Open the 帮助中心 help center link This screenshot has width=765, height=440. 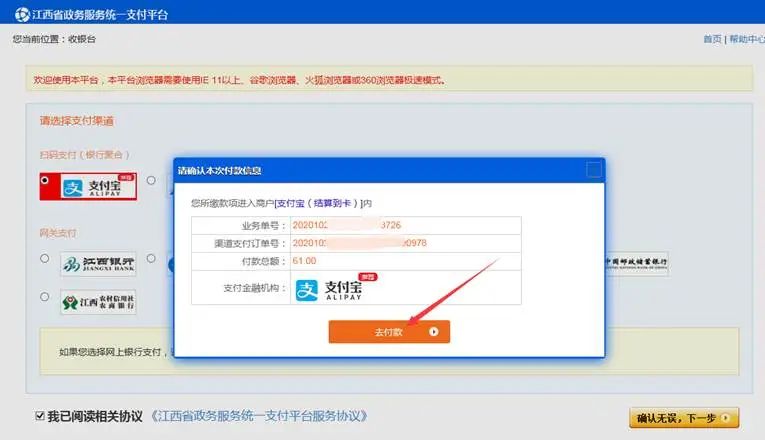click(746, 39)
